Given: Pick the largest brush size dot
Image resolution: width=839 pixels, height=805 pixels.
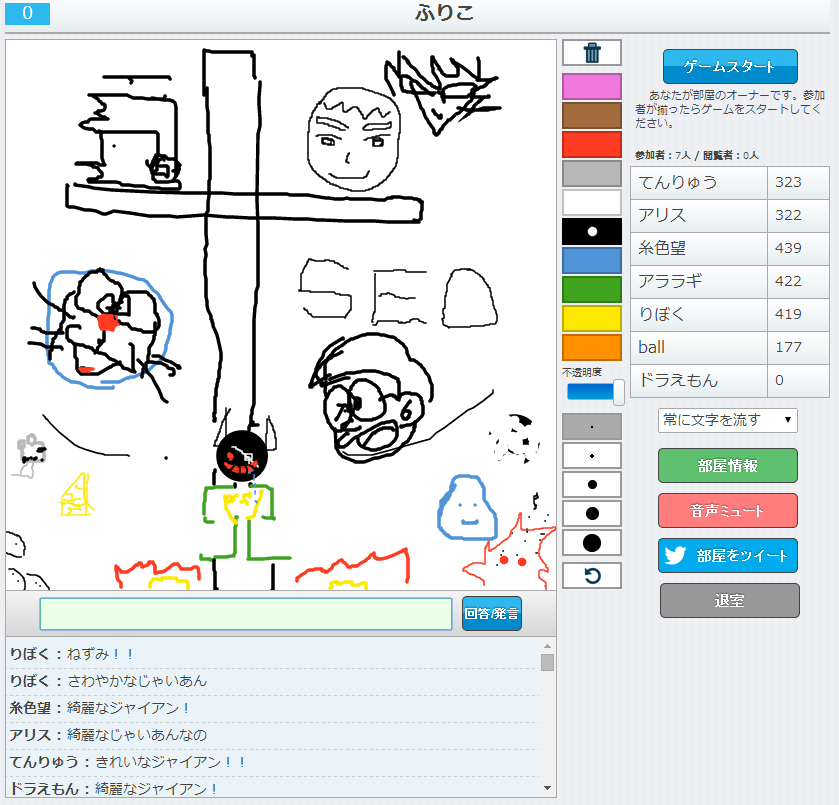Looking at the screenshot, I should point(592,543).
